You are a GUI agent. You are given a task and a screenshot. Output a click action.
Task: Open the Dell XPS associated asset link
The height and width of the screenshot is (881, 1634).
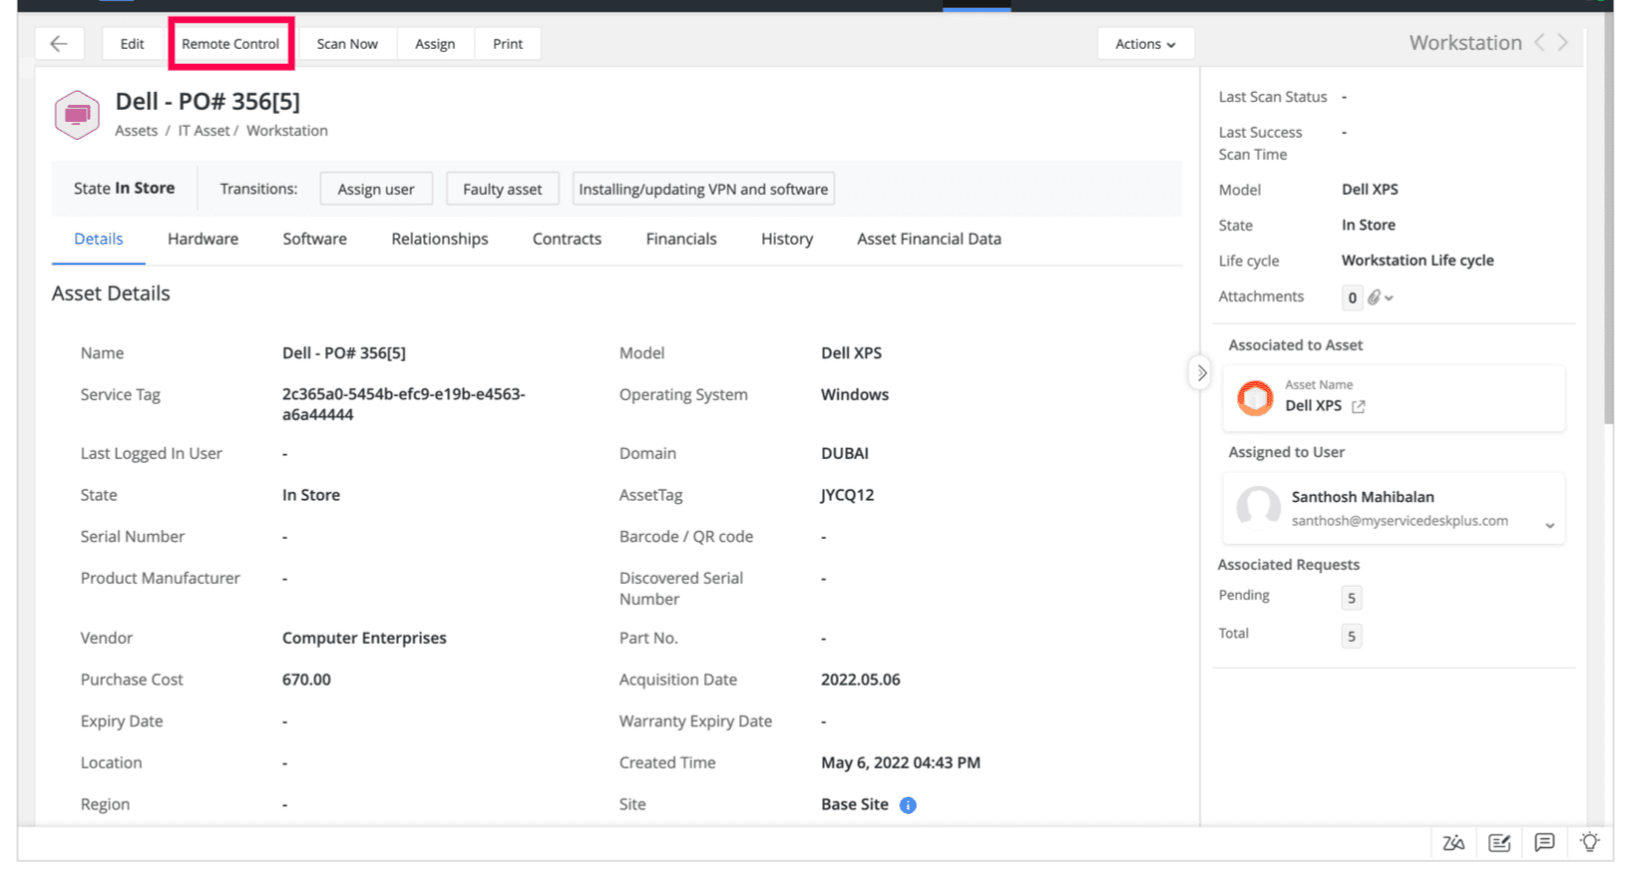click(x=1313, y=405)
